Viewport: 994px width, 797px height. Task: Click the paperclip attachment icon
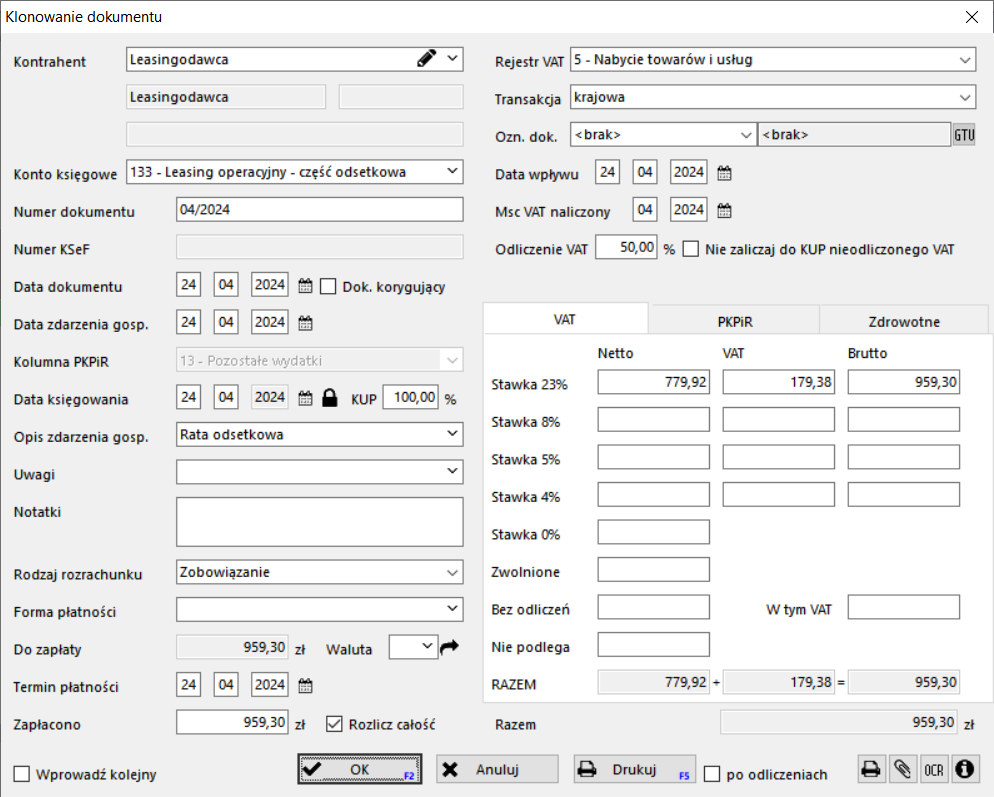click(x=902, y=769)
